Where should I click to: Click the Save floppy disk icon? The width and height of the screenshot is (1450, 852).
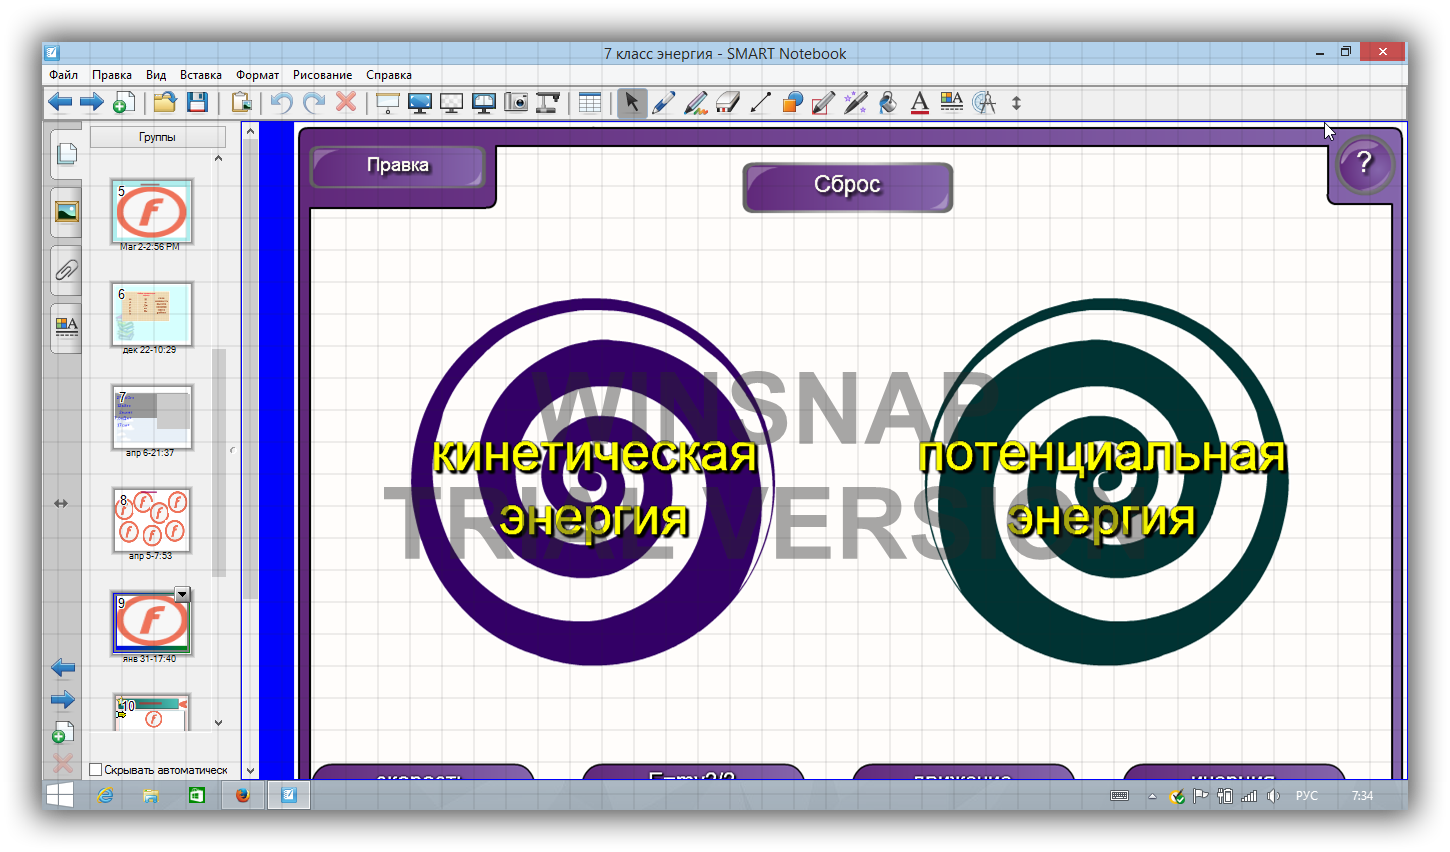coord(197,102)
